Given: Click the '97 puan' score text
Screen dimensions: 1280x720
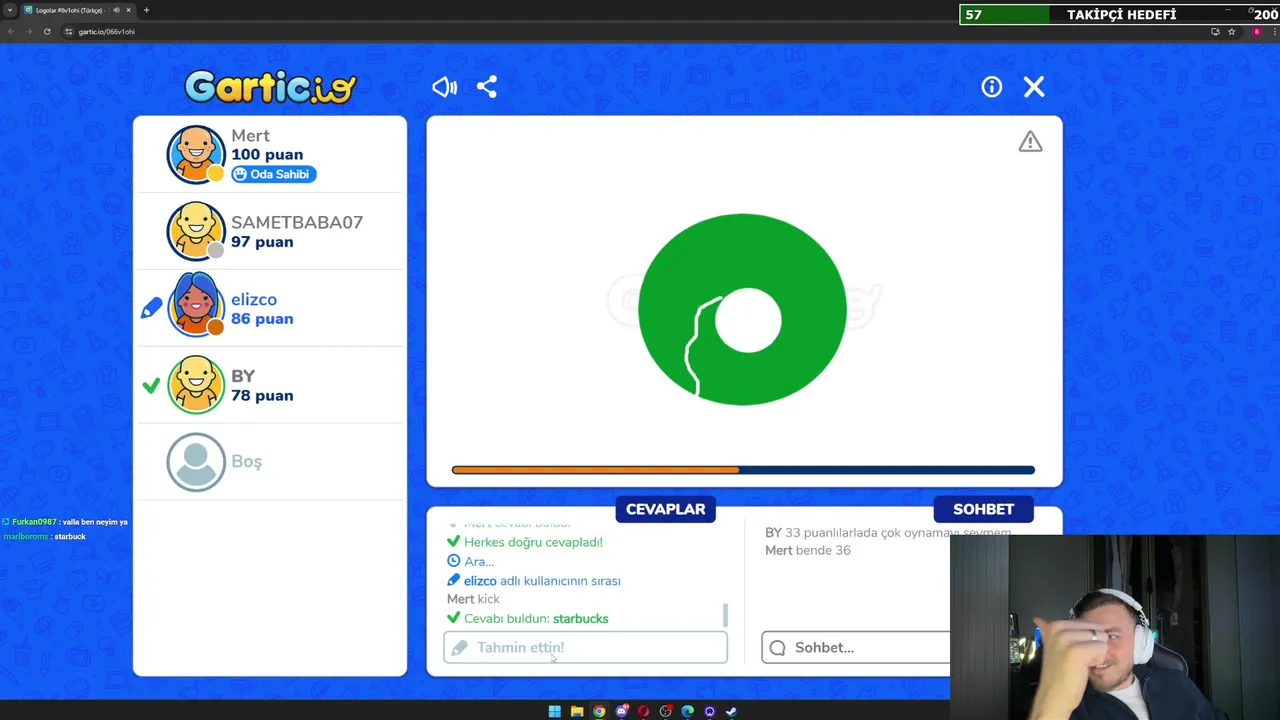Looking at the screenshot, I should [x=262, y=241].
